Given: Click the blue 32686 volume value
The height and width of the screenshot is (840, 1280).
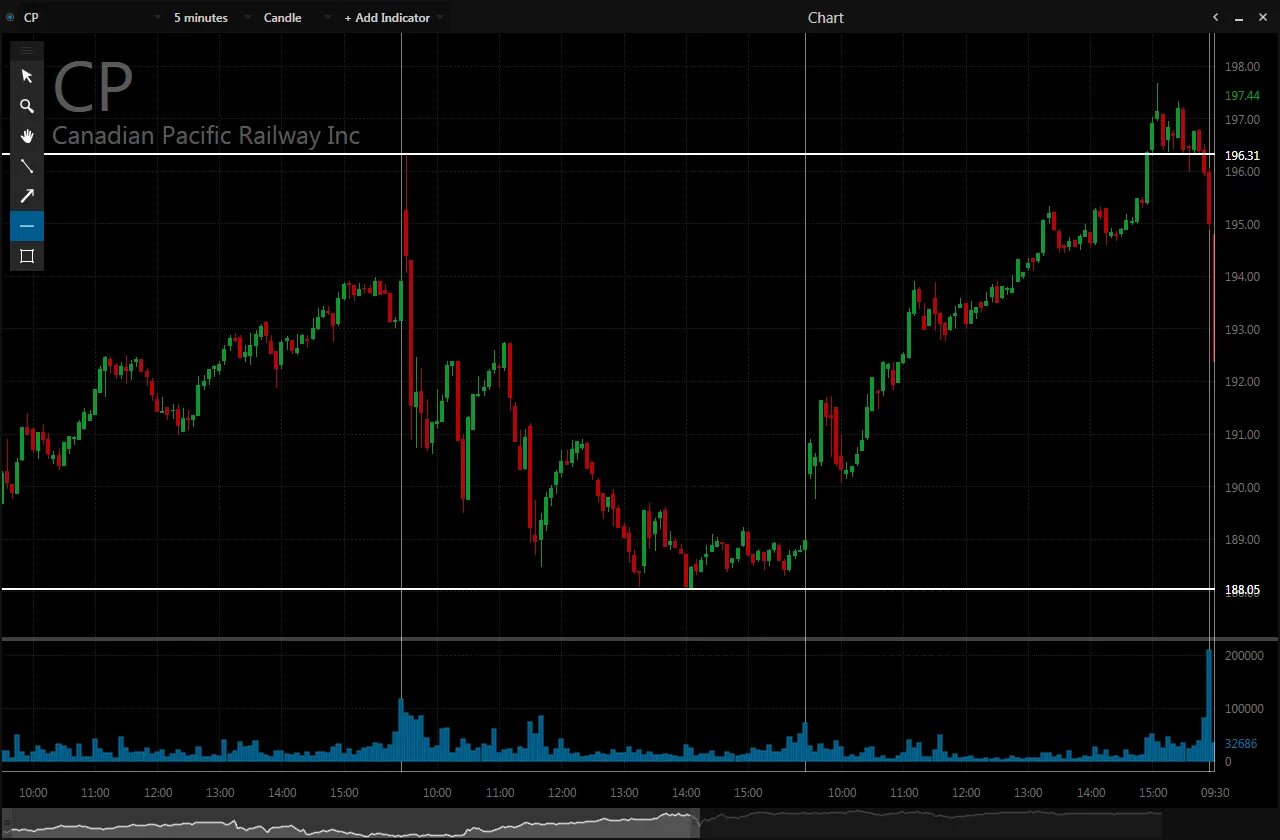Looking at the screenshot, I should pos(1241,744).
